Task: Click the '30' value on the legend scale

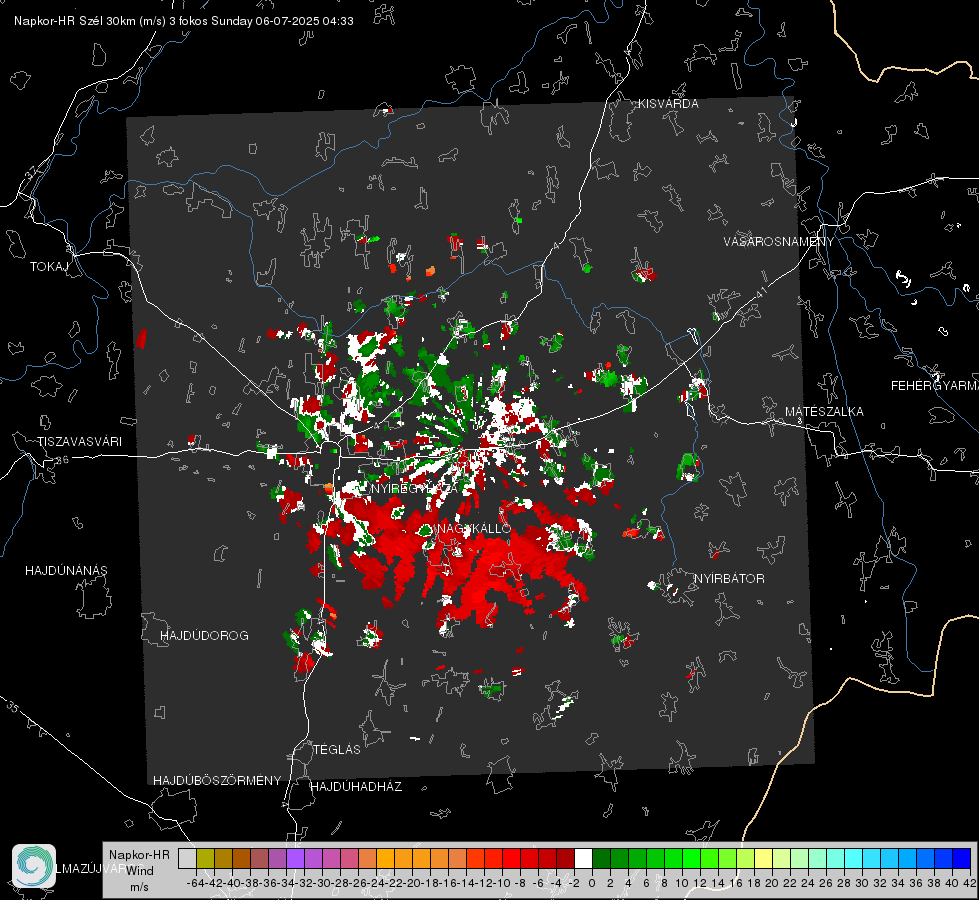Action: 862,883
